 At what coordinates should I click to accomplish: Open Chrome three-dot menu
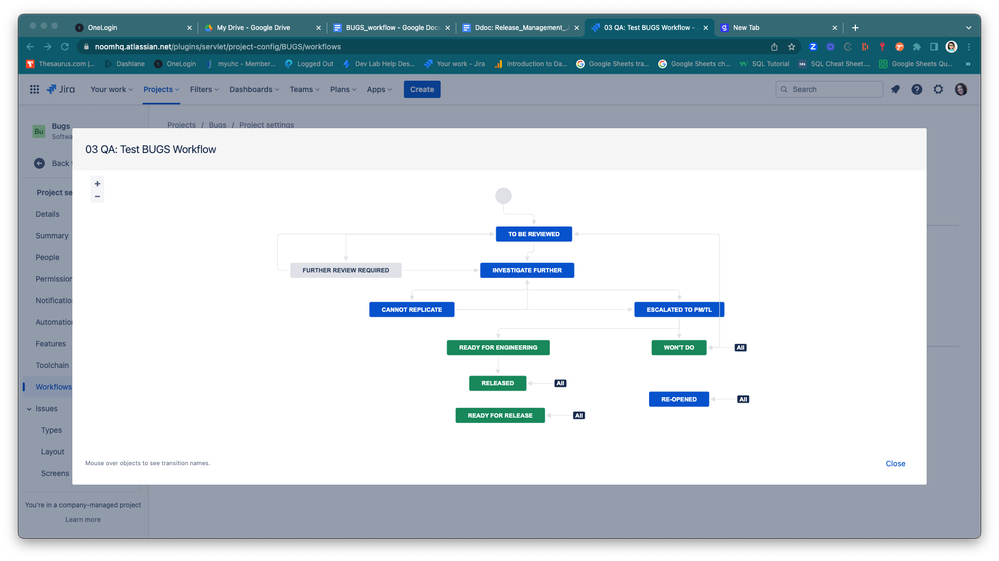pos(969,46)
